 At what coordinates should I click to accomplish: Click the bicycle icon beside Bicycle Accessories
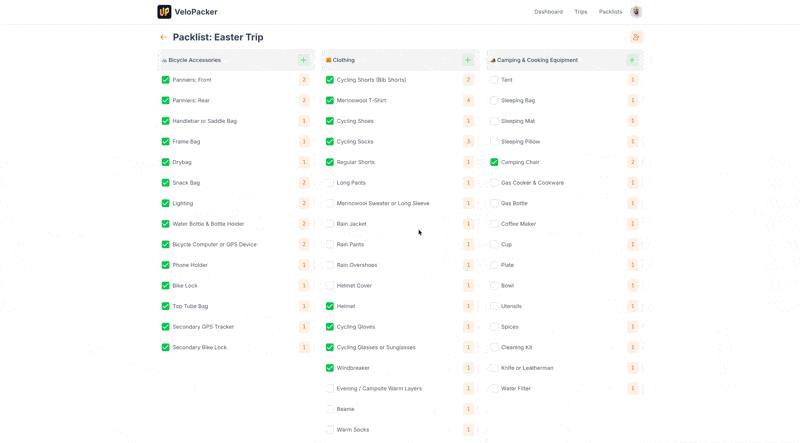pos(164,60)
